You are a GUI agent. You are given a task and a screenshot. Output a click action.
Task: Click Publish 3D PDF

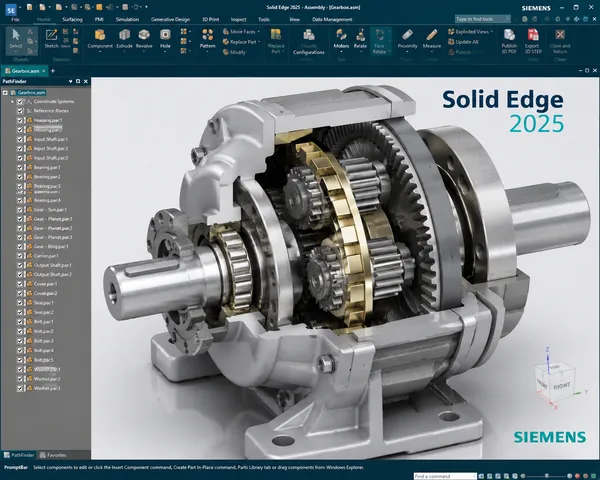[x=509, y=41]
